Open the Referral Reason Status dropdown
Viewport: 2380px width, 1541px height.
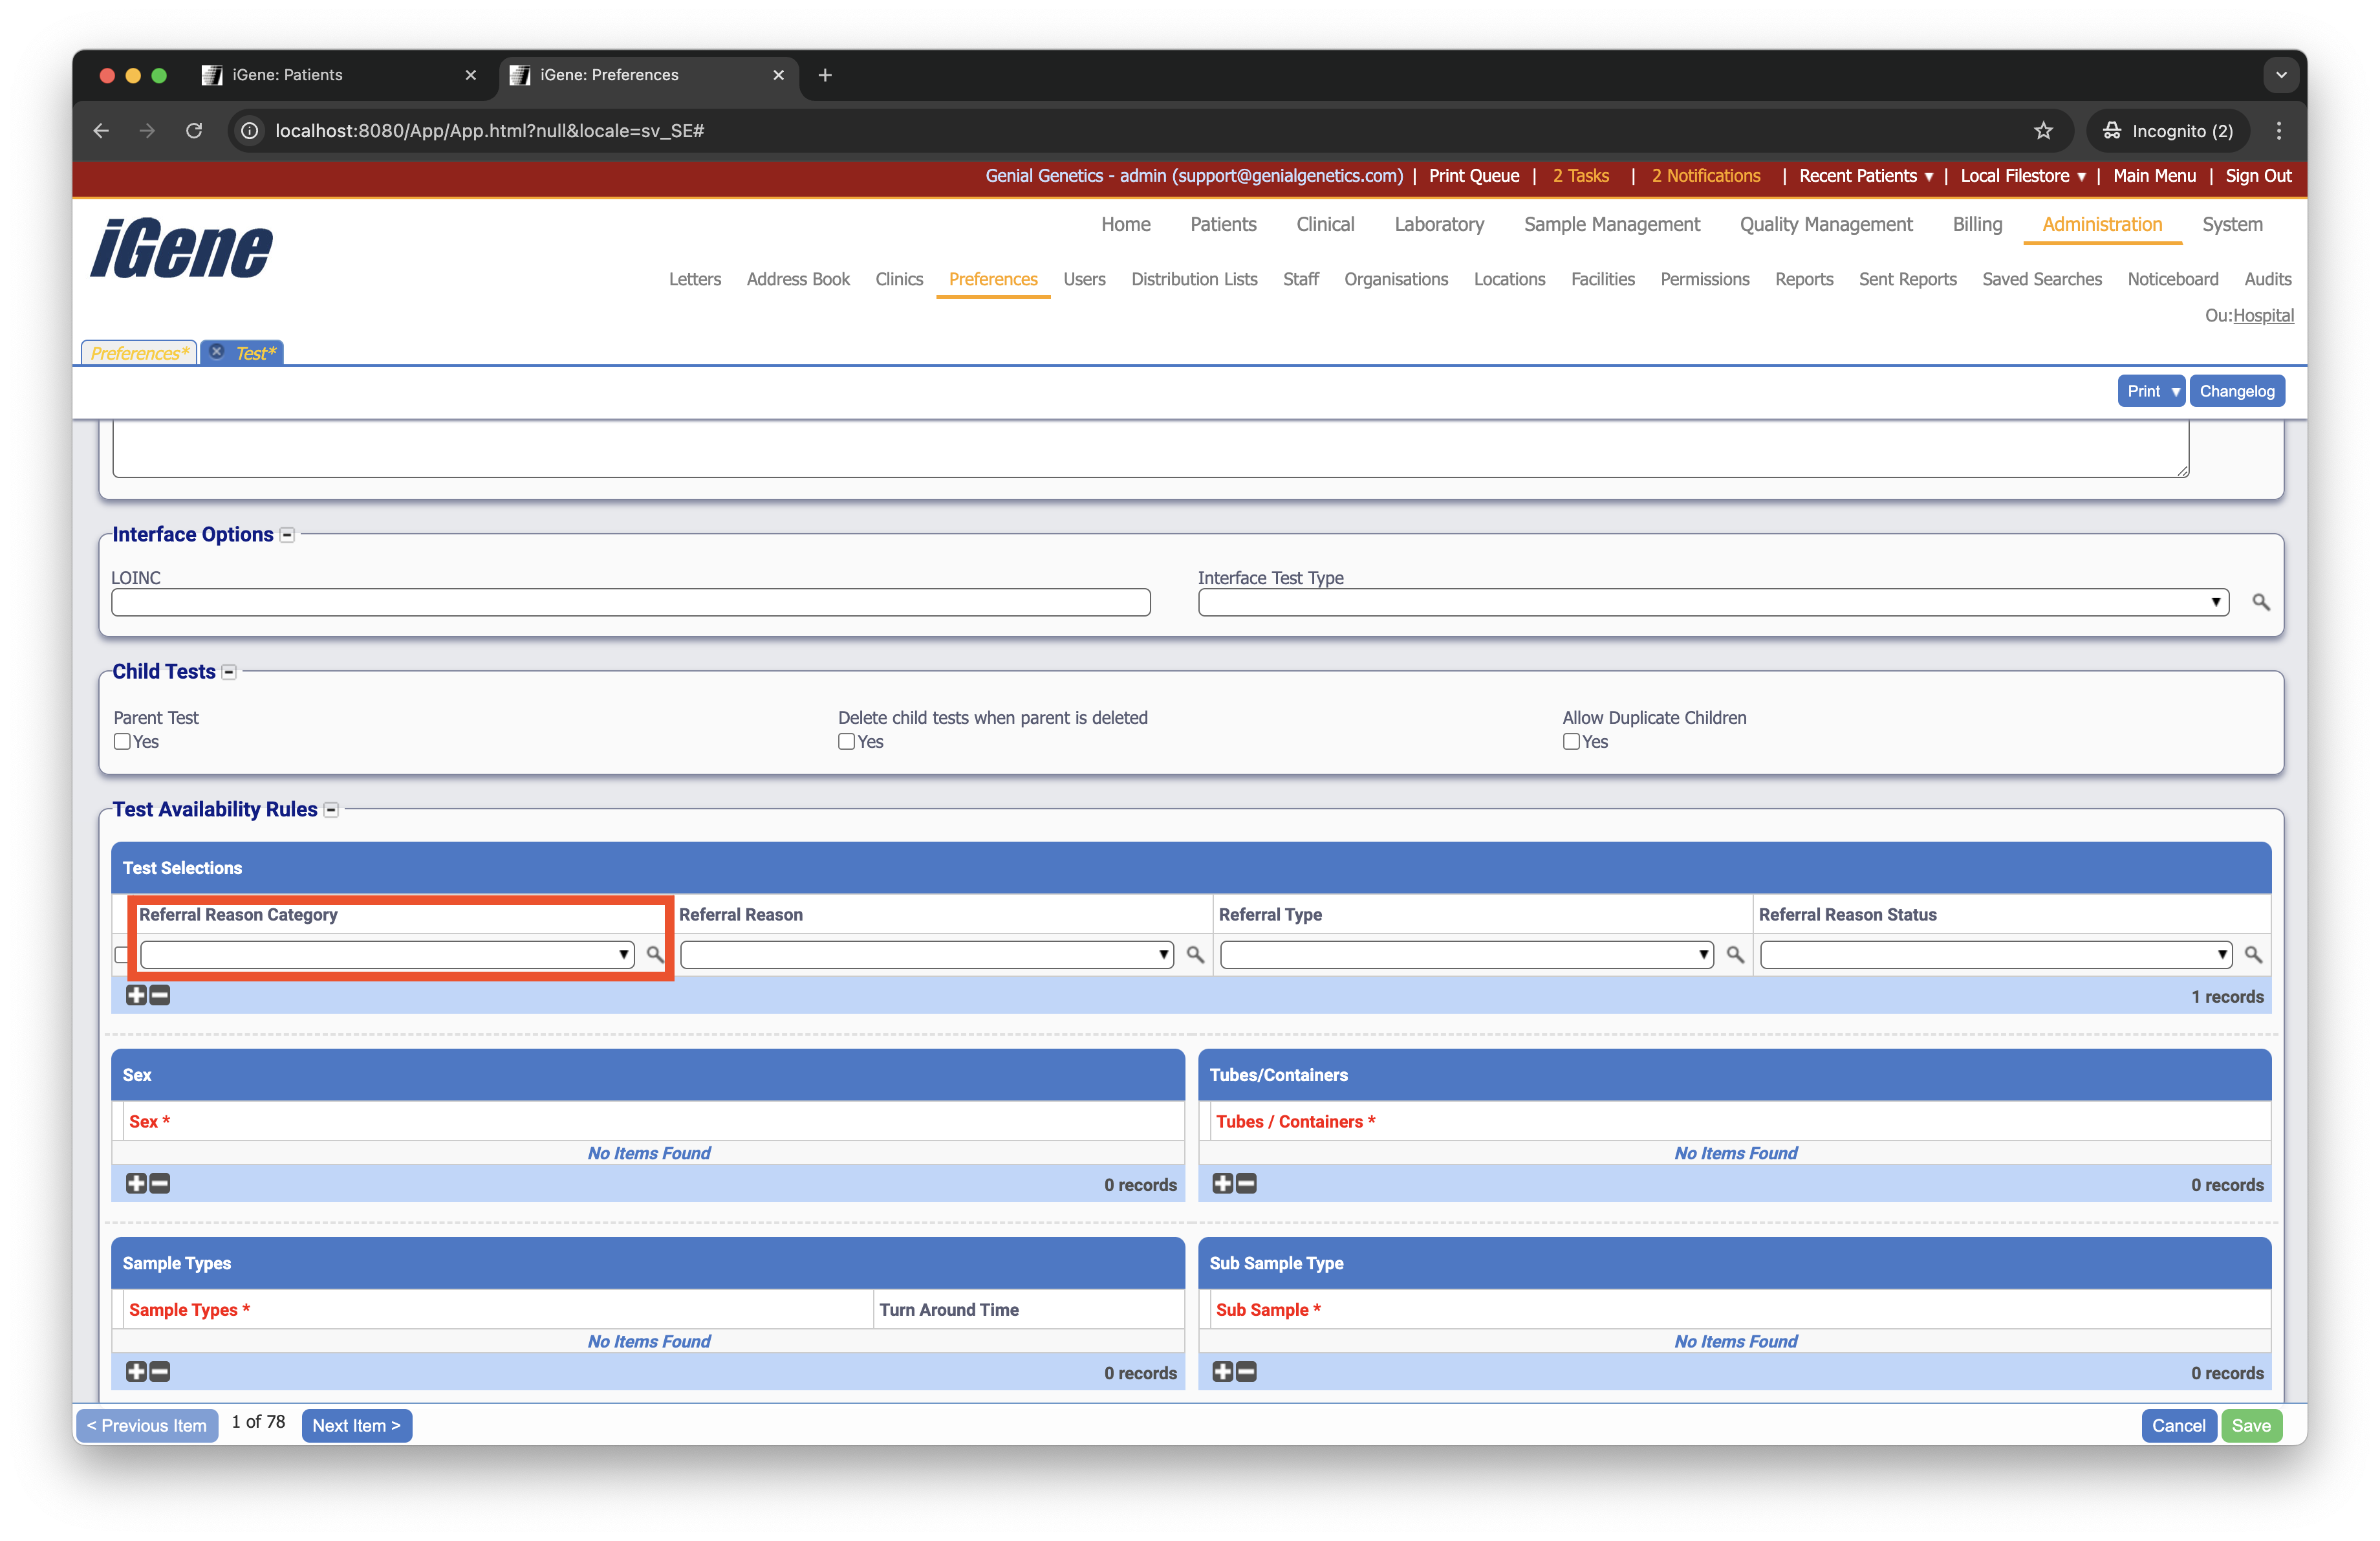(2223, 955)
